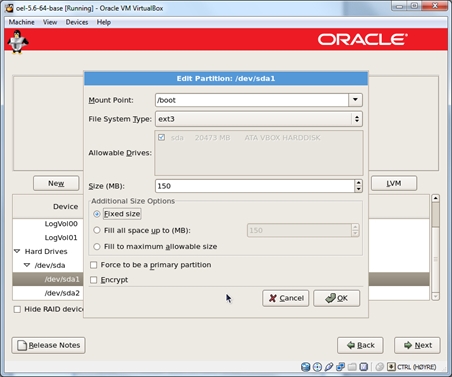Click the video capture icon in status bar
The height and width of the screenshot is (377, 452).
[364, 367]
